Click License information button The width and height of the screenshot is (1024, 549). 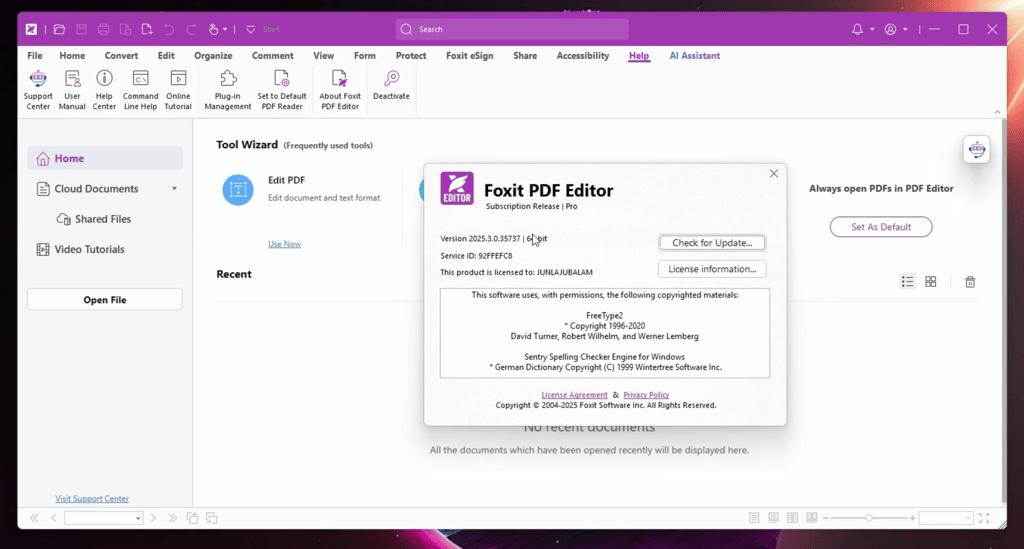[x=712, y=269]
